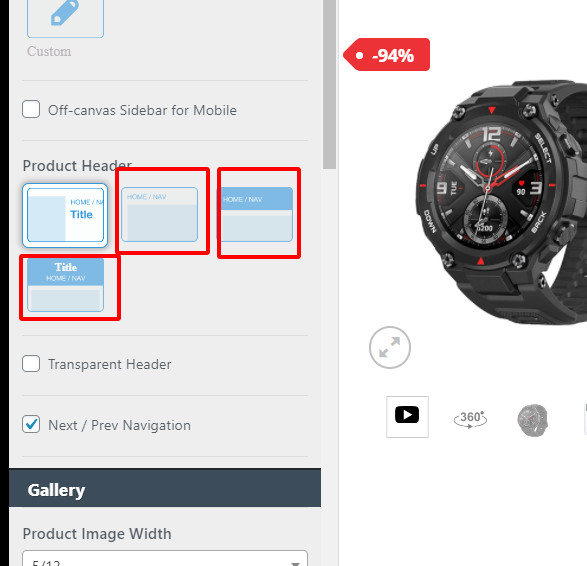Enable Off-canvas Sidebar for Mobile
The width and height of the screenshot is (587, 566).
[x=31, y=109]
